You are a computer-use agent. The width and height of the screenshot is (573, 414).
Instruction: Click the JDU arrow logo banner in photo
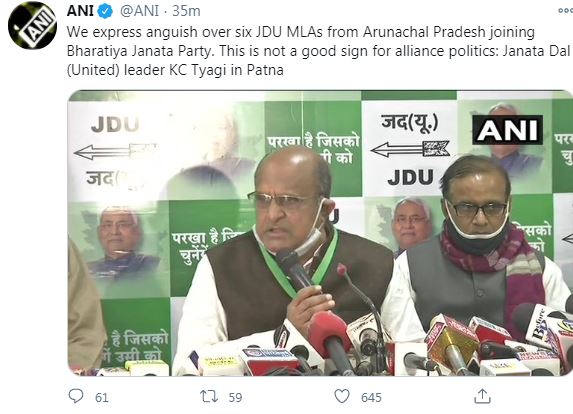click(x=410, y=150)
